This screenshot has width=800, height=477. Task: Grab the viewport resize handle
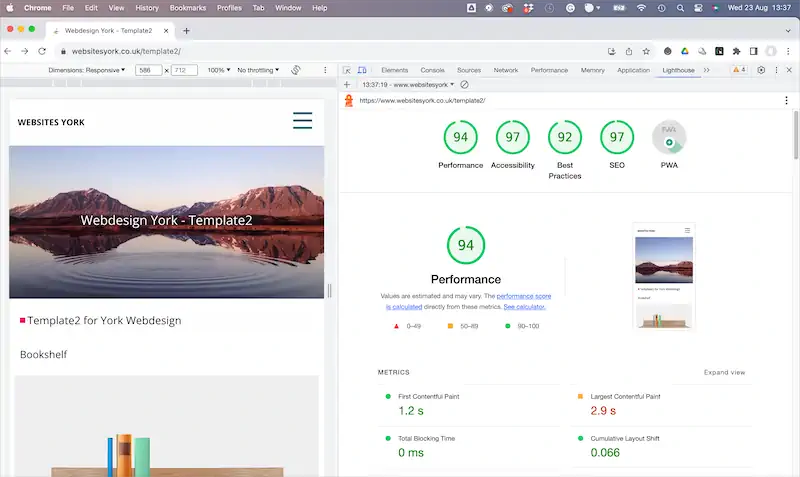330,290
